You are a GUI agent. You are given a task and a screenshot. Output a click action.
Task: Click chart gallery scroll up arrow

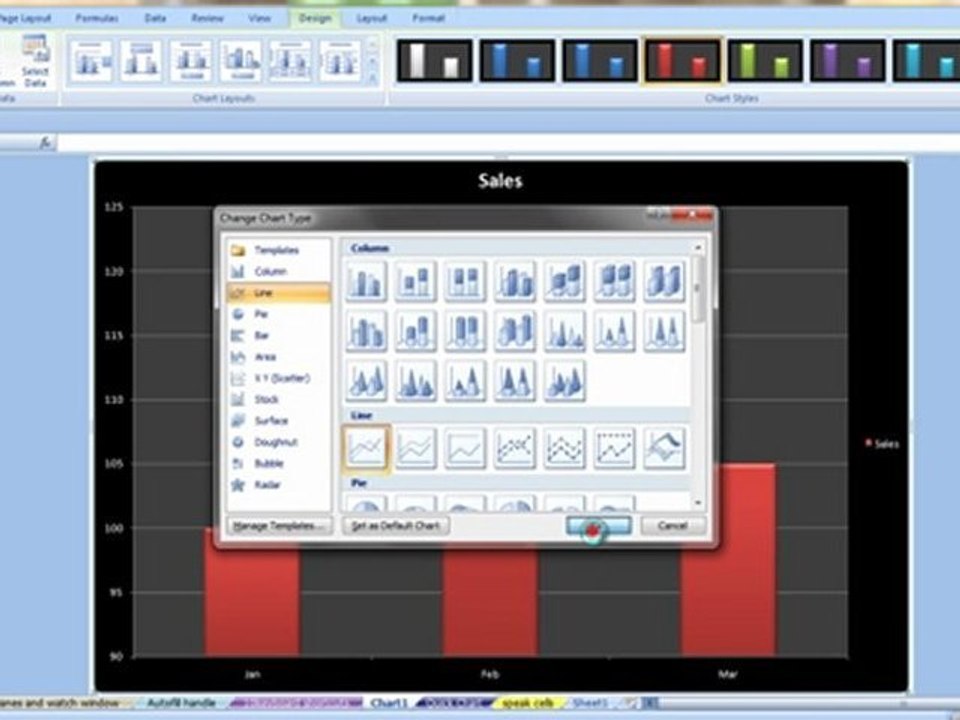(698, 247)
